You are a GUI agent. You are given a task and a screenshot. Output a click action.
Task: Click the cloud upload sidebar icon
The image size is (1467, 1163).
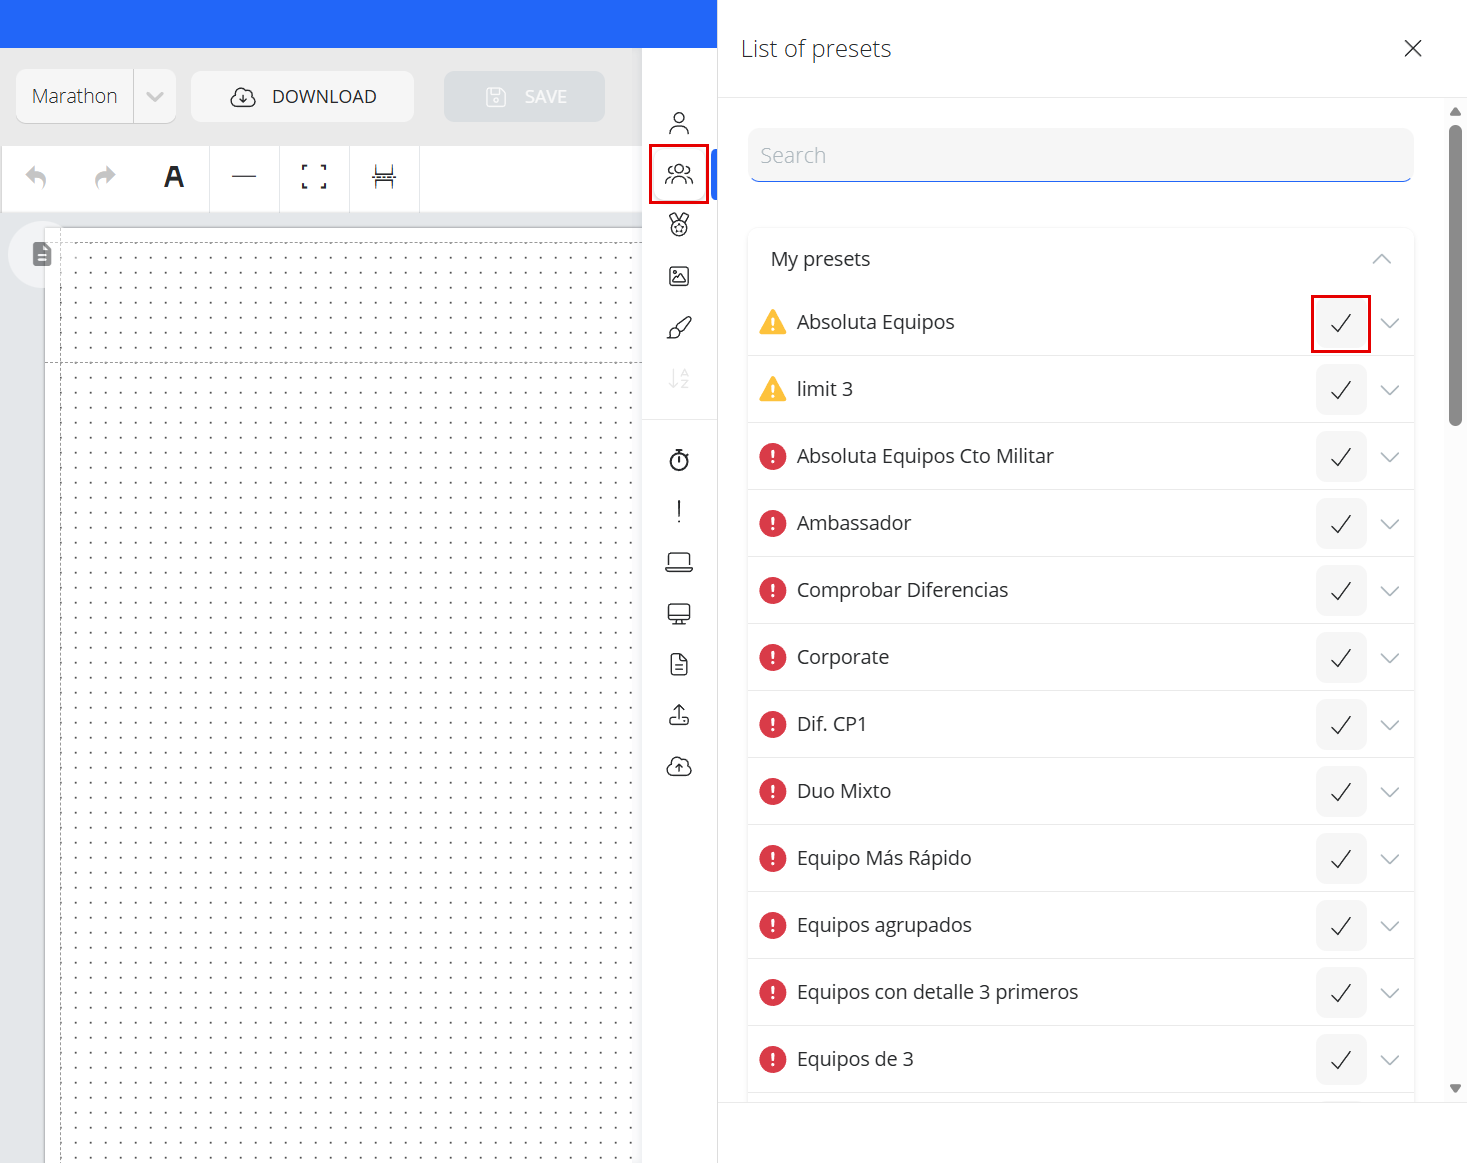coord(679,767)
